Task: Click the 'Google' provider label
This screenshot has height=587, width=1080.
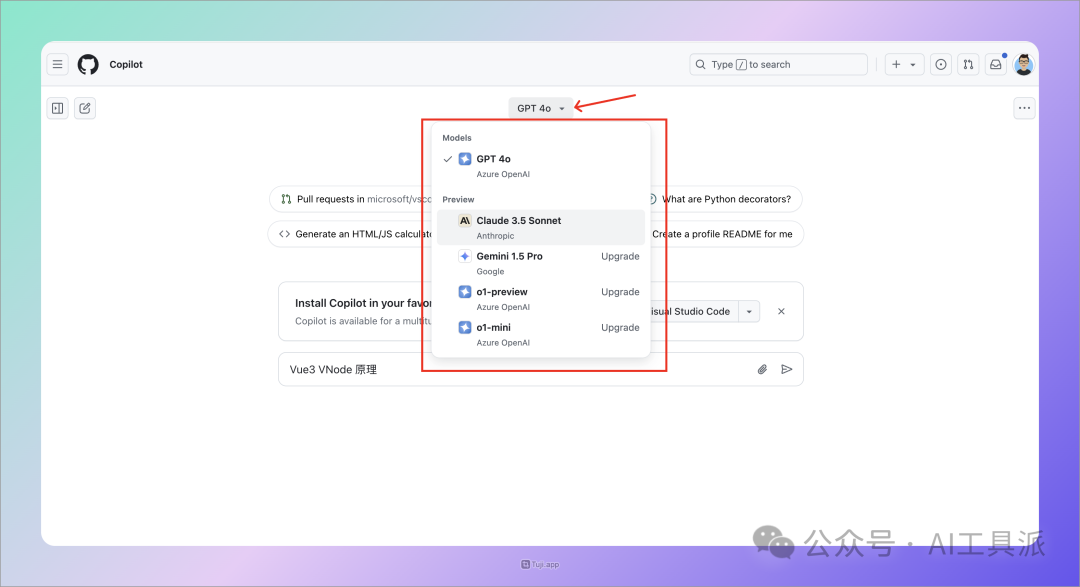Action: 490,271
